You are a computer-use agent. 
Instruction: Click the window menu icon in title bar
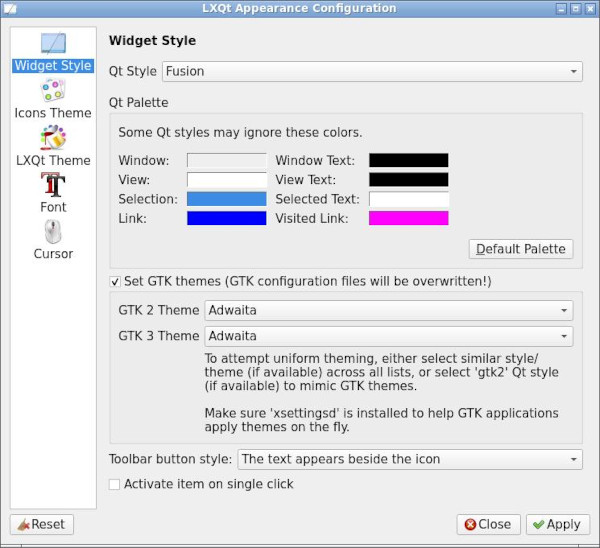click(x=8, y=8)
